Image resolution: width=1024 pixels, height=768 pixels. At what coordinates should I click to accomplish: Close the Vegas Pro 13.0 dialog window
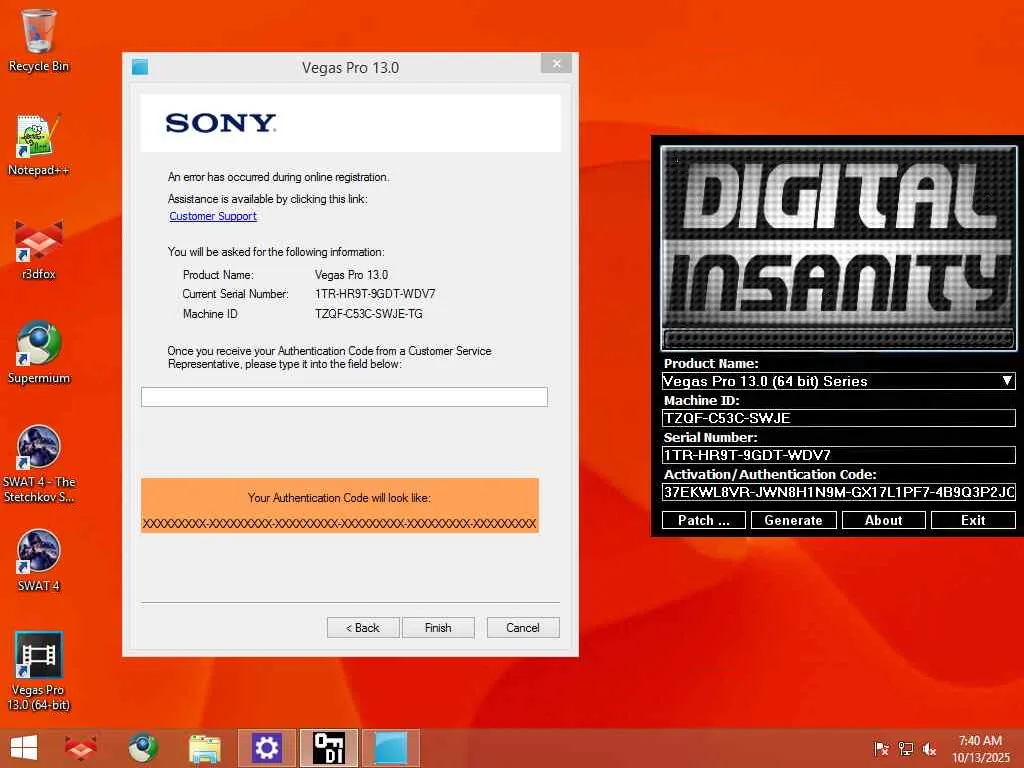click(556, 63)
